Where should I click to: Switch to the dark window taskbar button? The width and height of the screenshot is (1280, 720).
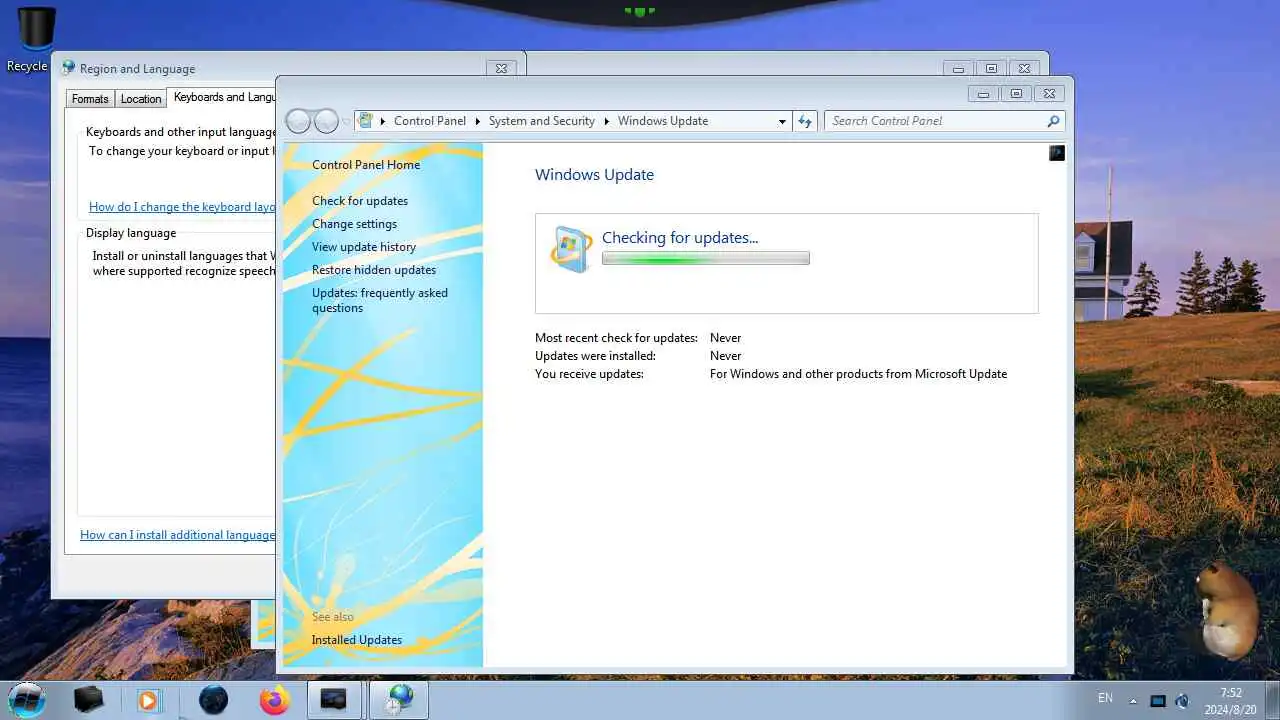pyautogui.click(x=334, y=700)
